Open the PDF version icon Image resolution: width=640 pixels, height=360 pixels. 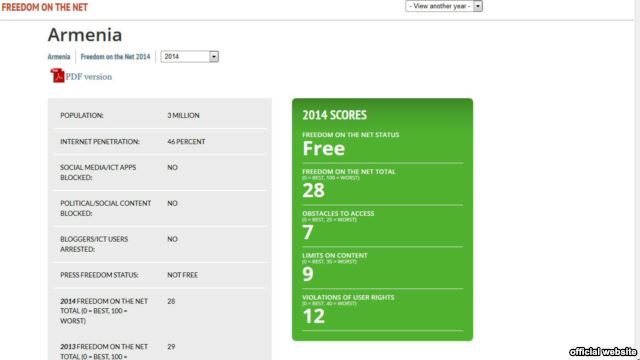(x=57, y=76)
